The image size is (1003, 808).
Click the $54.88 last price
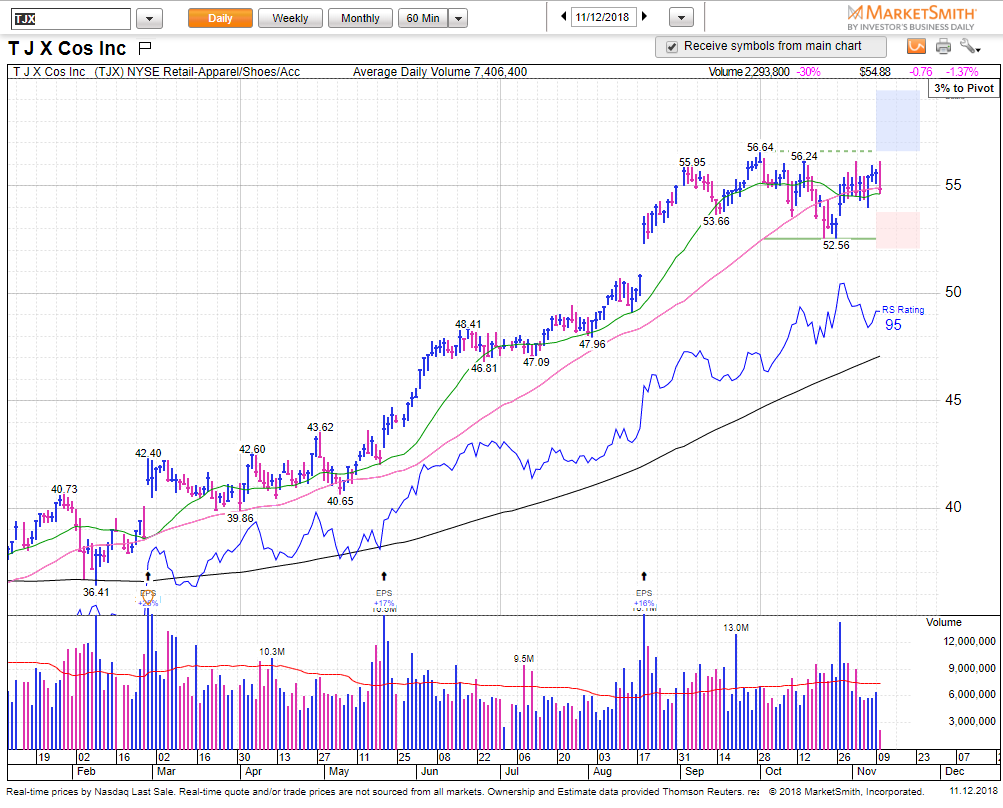[x=874, y=72]
